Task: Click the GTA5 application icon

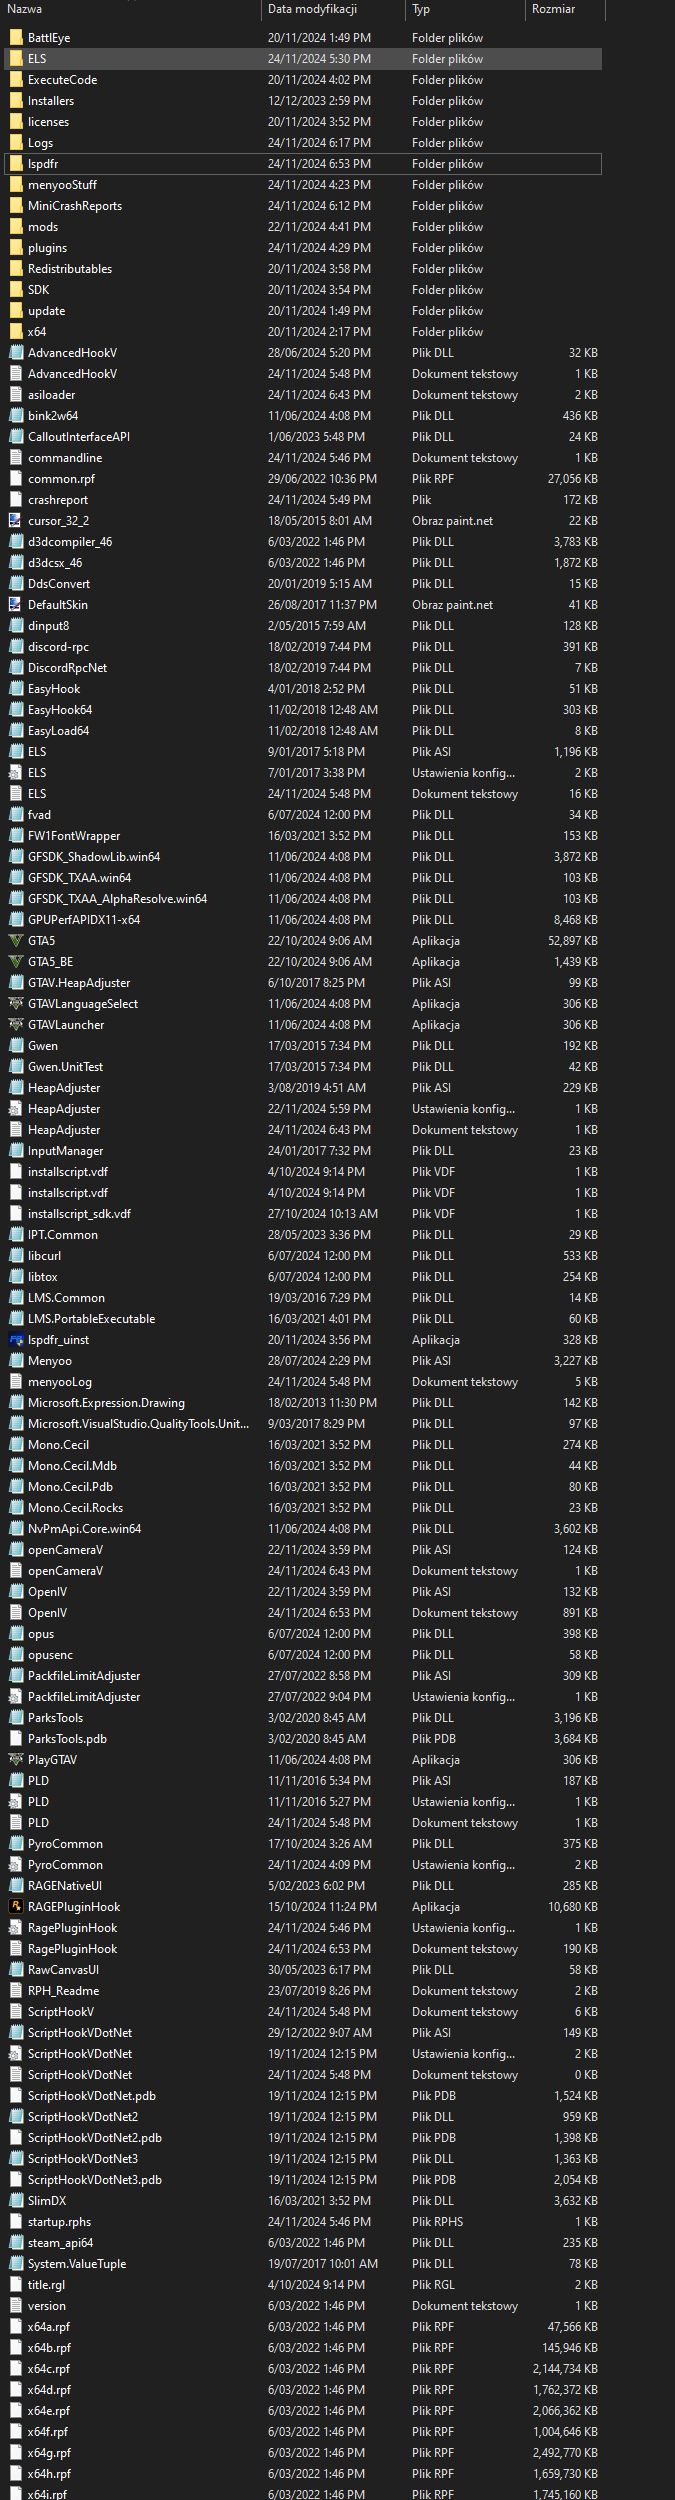Action: pyautogui.click(x=15, y=941)
